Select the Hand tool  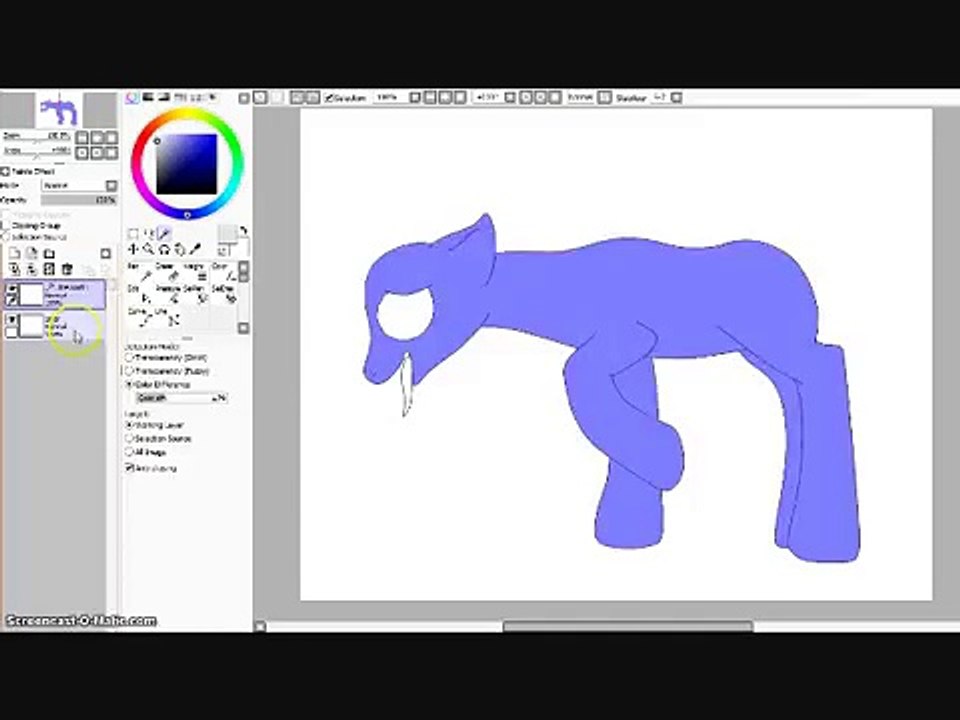(x=179, y=249)
